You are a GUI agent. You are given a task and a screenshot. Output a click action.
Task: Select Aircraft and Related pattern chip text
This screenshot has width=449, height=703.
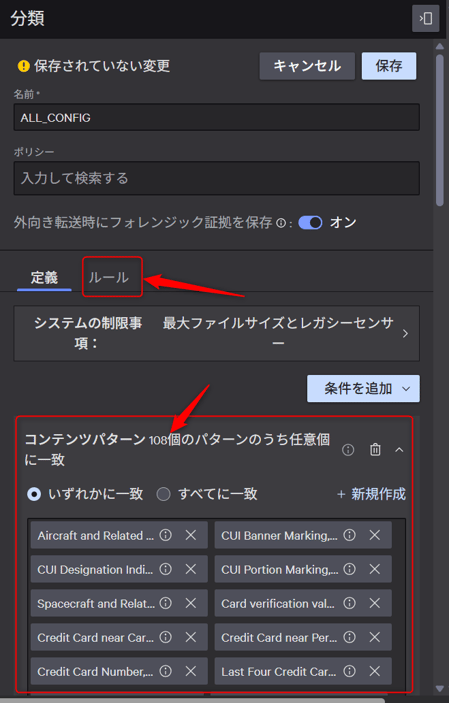click(96, 535)
